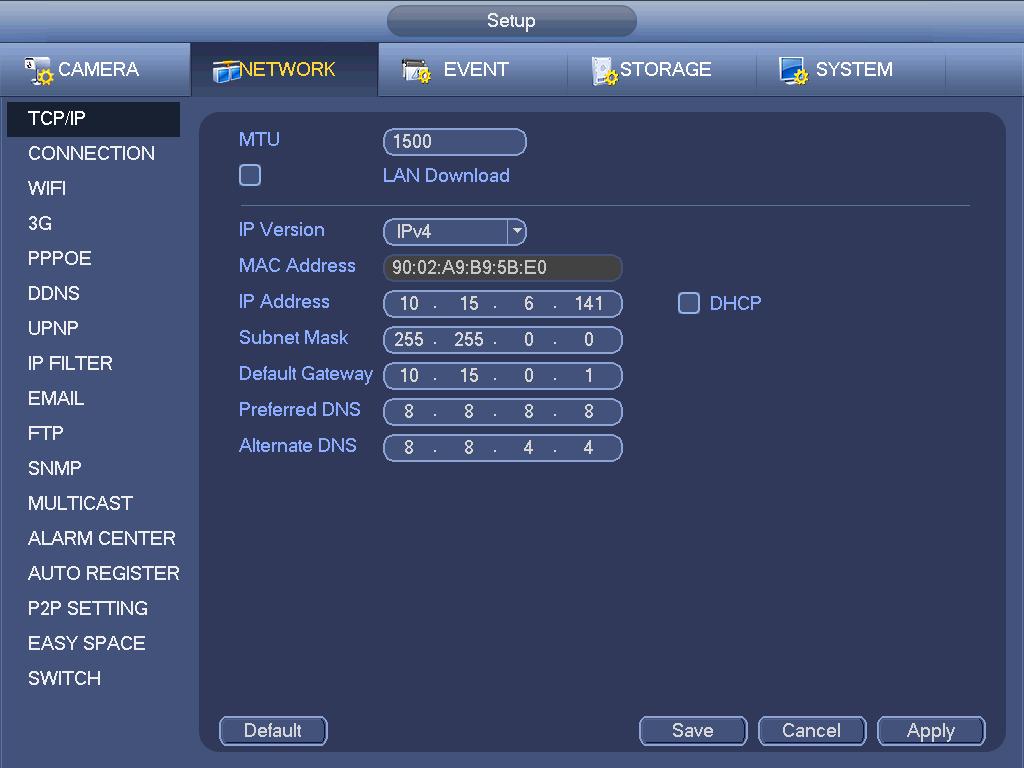Open UPNP settings in sidebar
This screenshot has height=768, width=1024.
pos(53,328)
